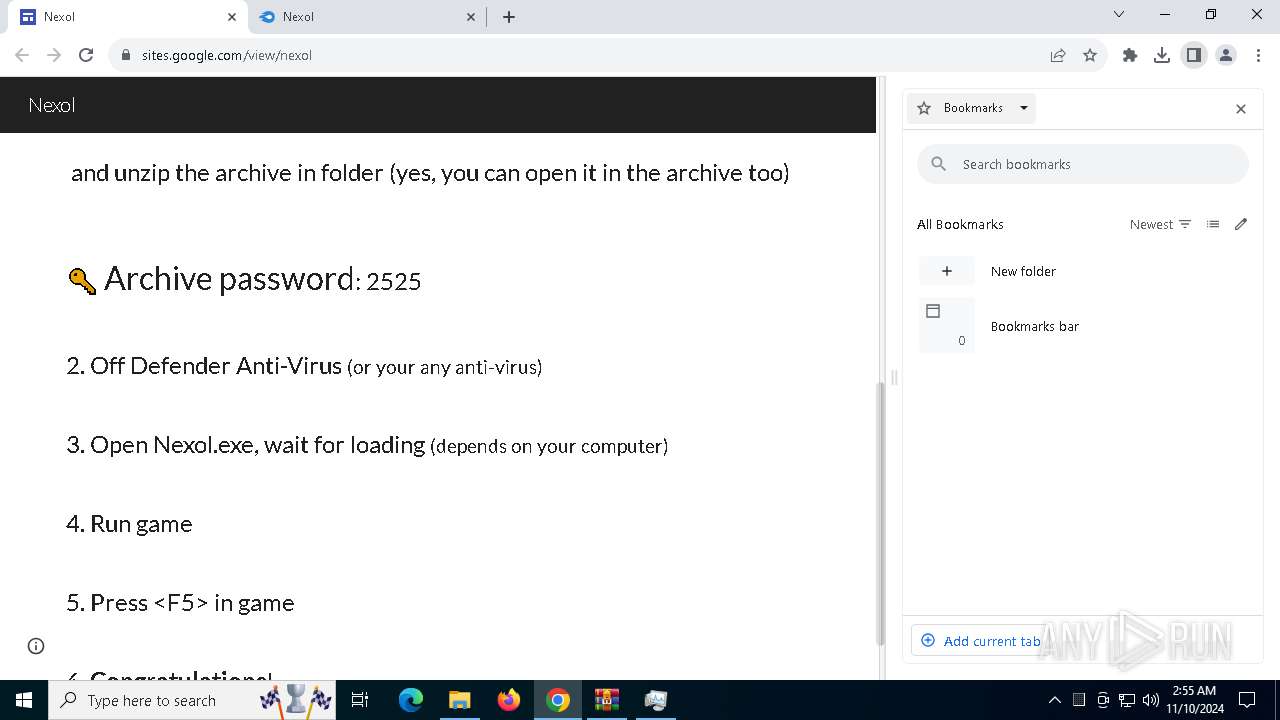The width and height of the screenshot is (1280, 720).
Task: Click the Search bookmarks field
Action: point(1083,164)
